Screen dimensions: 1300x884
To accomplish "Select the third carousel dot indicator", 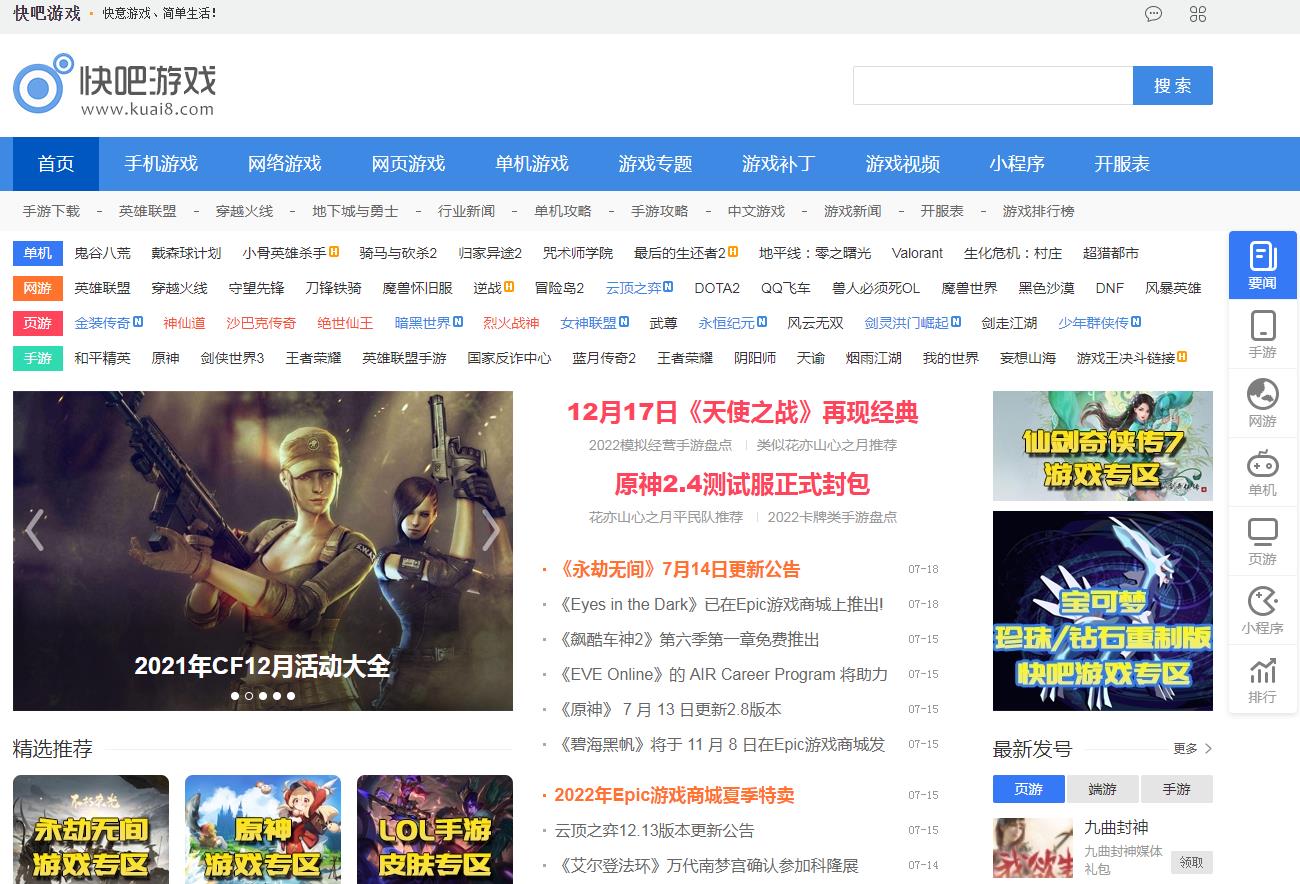I will click(x=263, y=695).
